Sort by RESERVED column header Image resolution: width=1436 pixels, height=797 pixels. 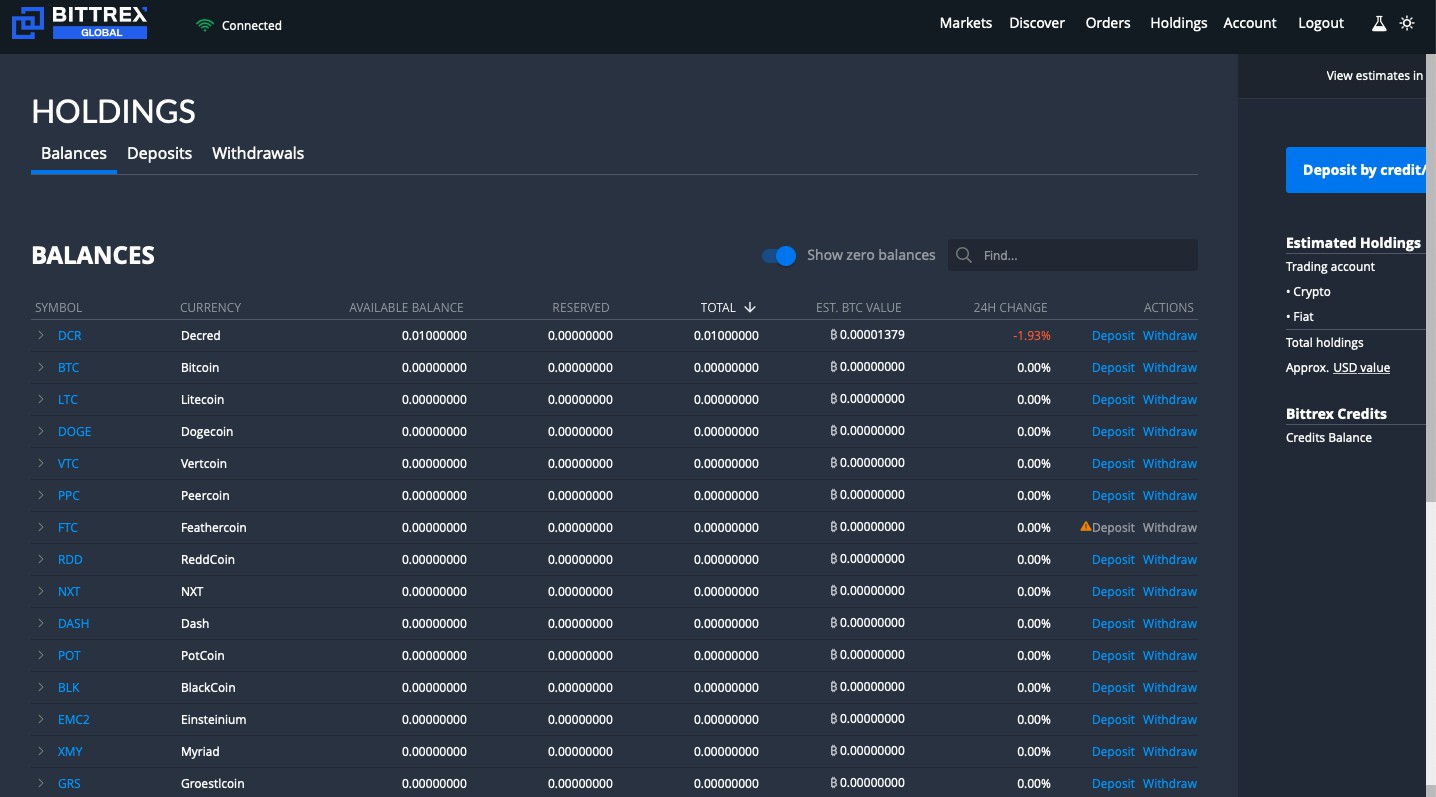click(x=580, y=307)
